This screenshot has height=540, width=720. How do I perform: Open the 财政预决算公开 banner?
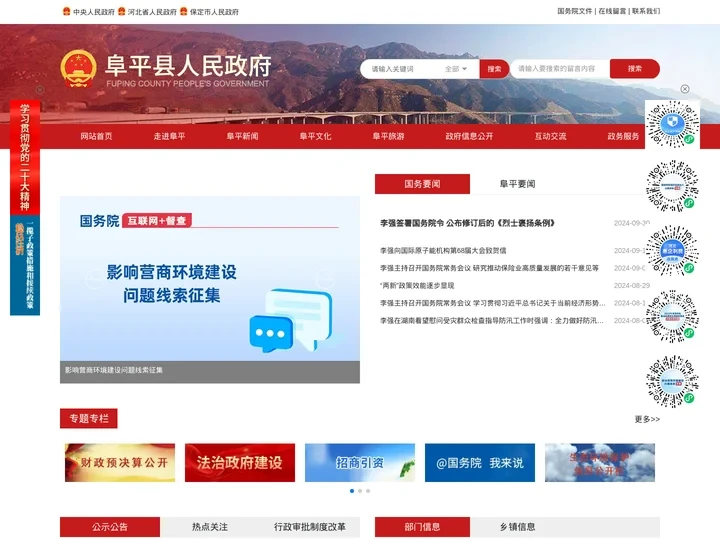[x=120, y=462]
